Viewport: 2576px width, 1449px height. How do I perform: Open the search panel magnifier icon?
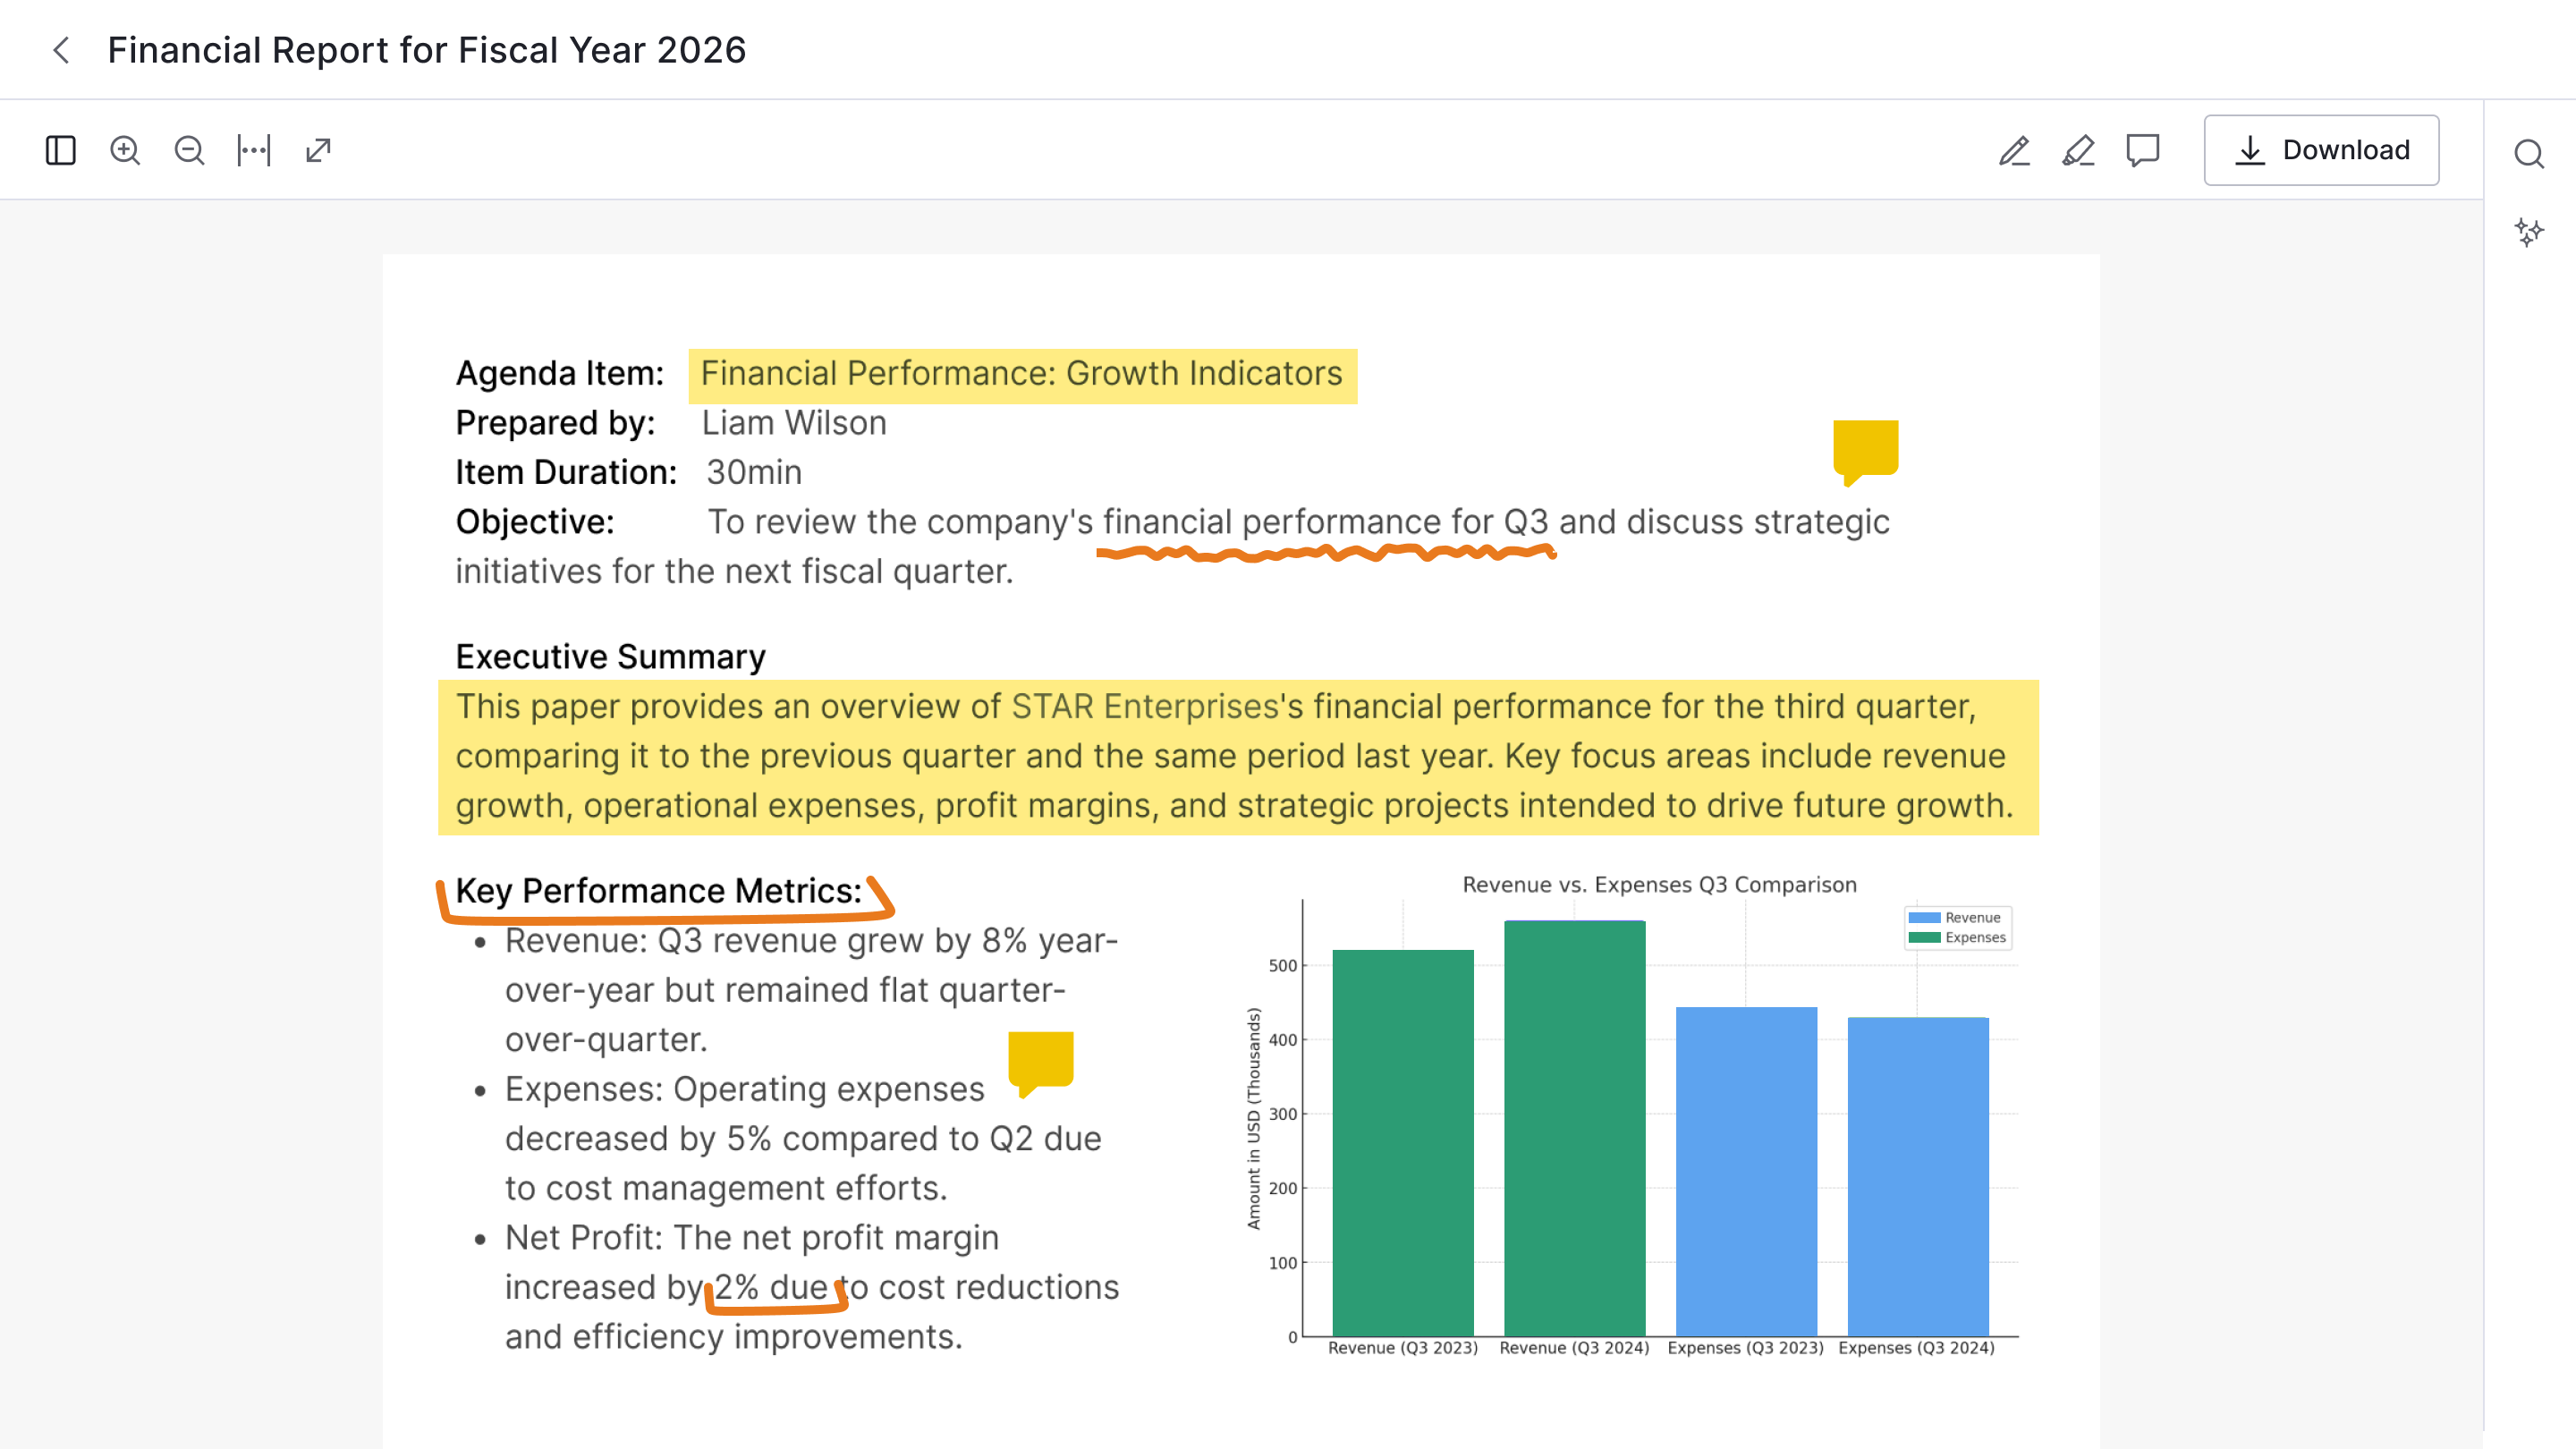point(2528,154)
